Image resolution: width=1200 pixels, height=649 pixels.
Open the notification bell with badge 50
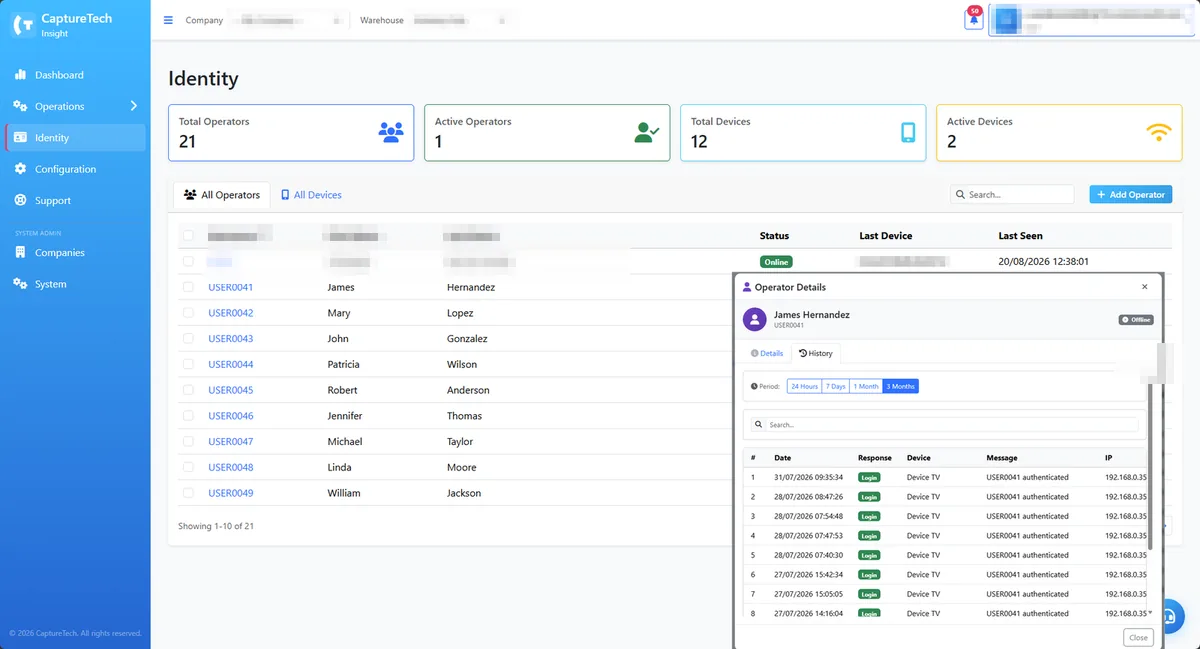[973, 19]
